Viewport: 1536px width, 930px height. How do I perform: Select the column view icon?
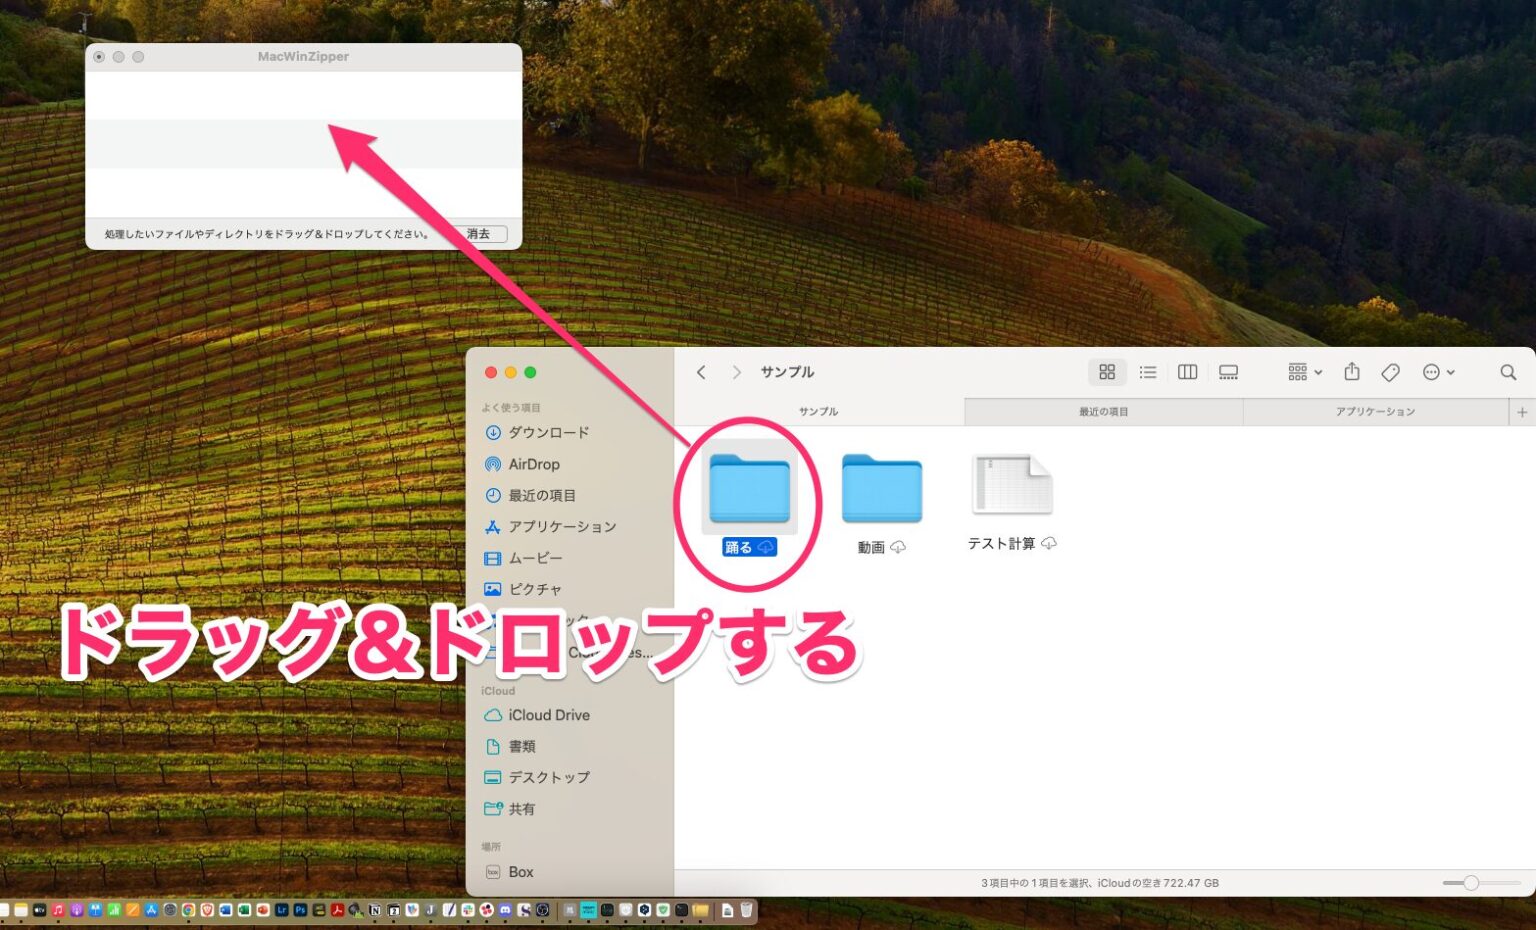[1187, 372]
